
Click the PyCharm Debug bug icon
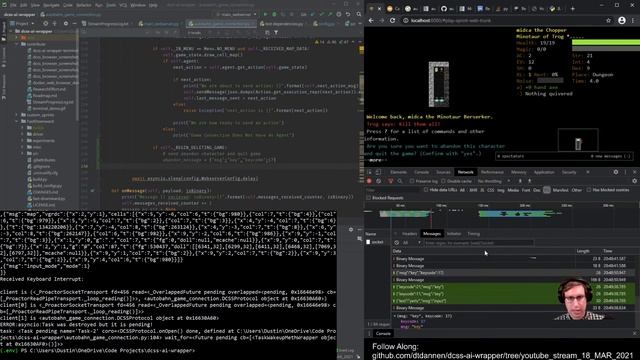coord(274,14)
